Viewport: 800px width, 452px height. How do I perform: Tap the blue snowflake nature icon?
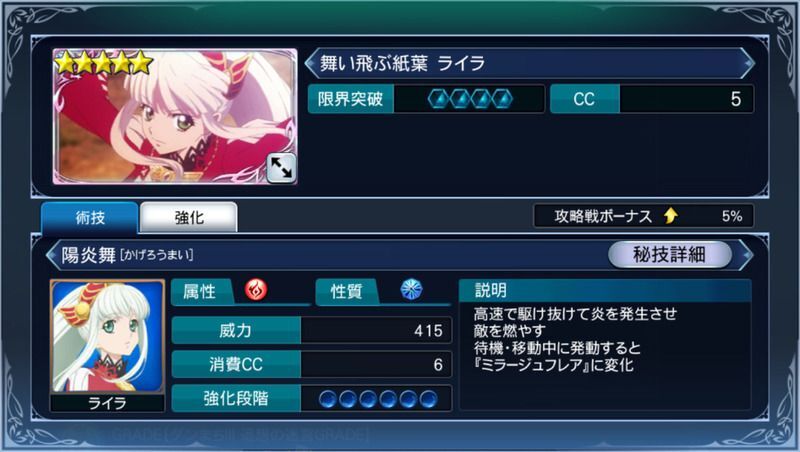pyautogui.click(x=411, y=289)
